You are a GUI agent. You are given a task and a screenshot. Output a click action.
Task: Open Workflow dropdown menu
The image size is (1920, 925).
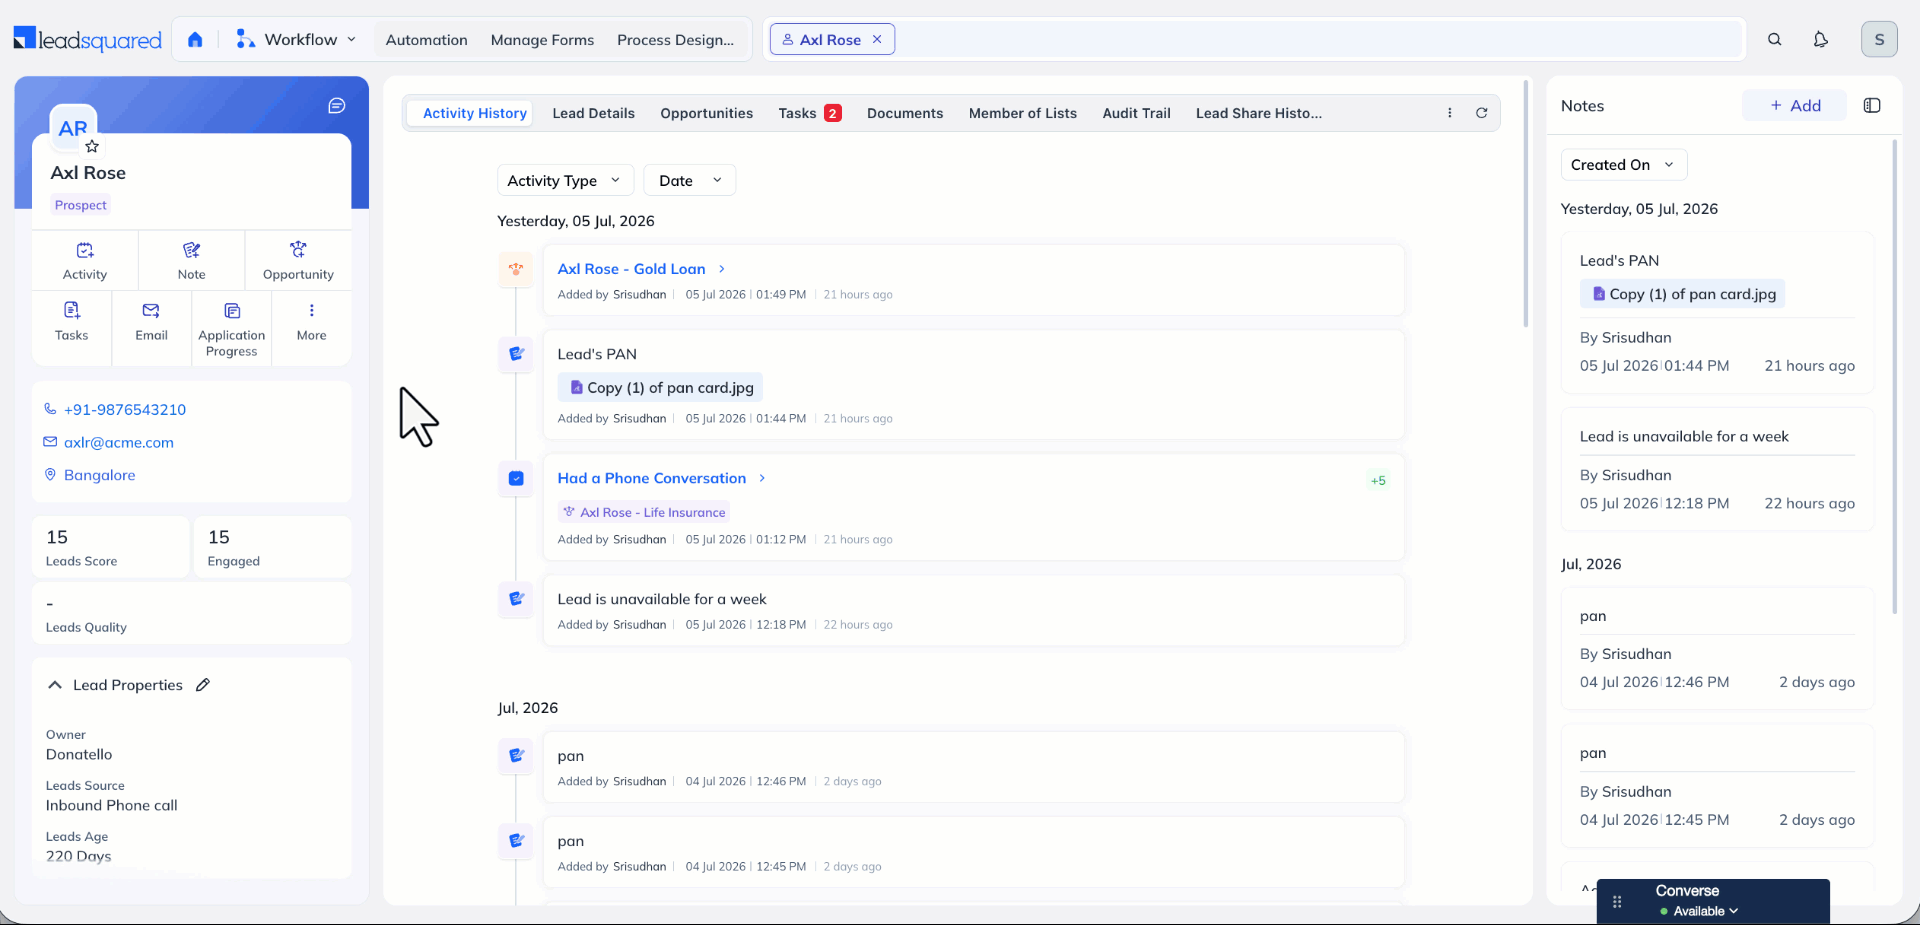pos(296,40)
